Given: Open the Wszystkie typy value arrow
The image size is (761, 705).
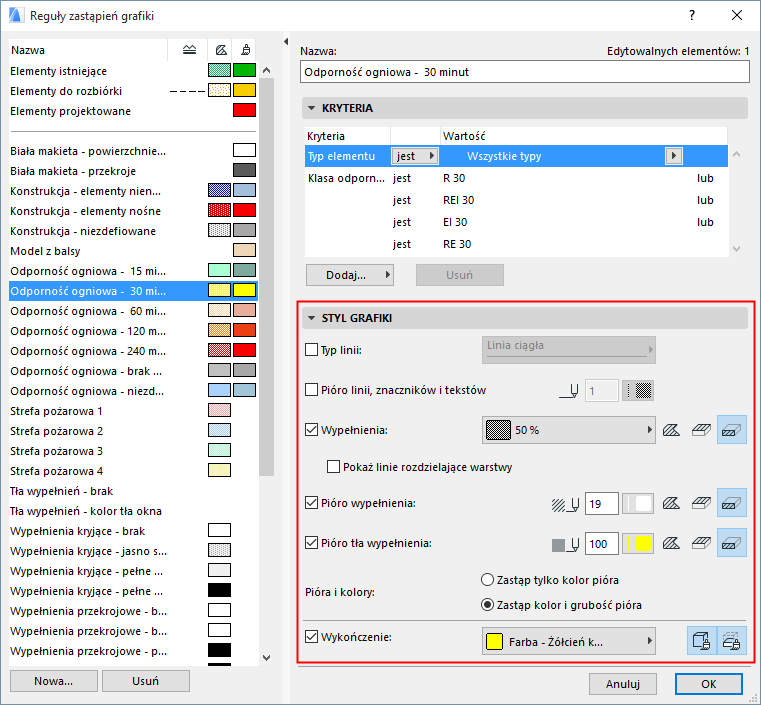Looking at the screenshot, I should [x=673, y=156].
